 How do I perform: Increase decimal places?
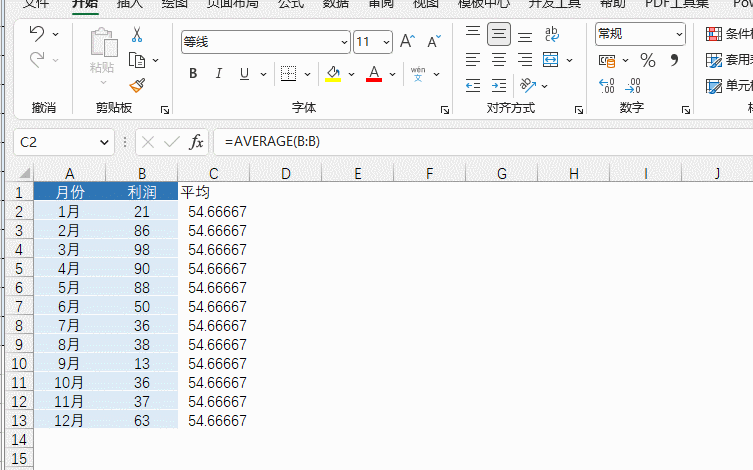607,86
